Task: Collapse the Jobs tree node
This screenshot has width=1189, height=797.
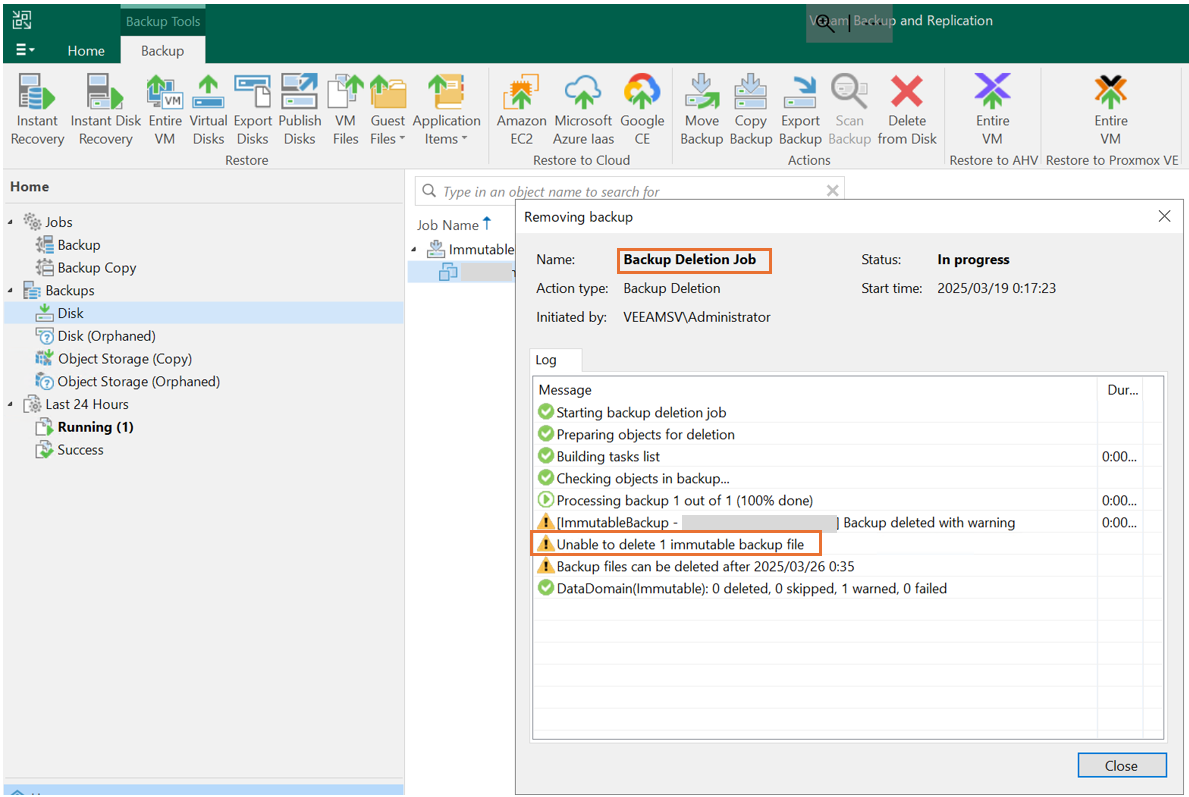Action: (x=11, y=222)
